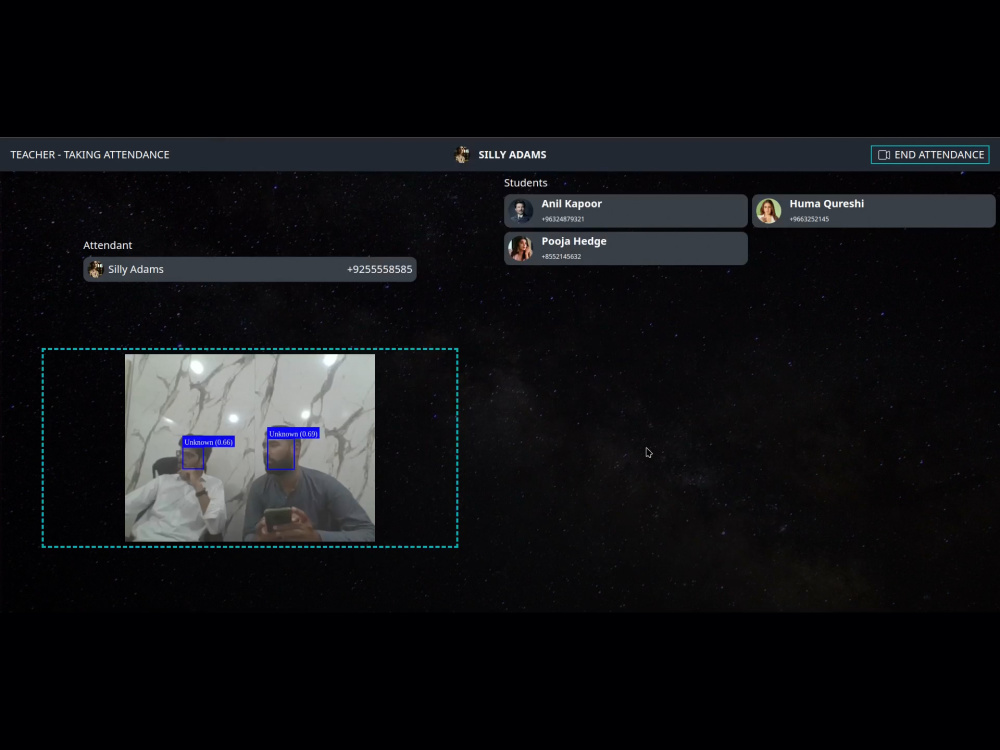Select attendant phone number +9255558585

(379, 270)
